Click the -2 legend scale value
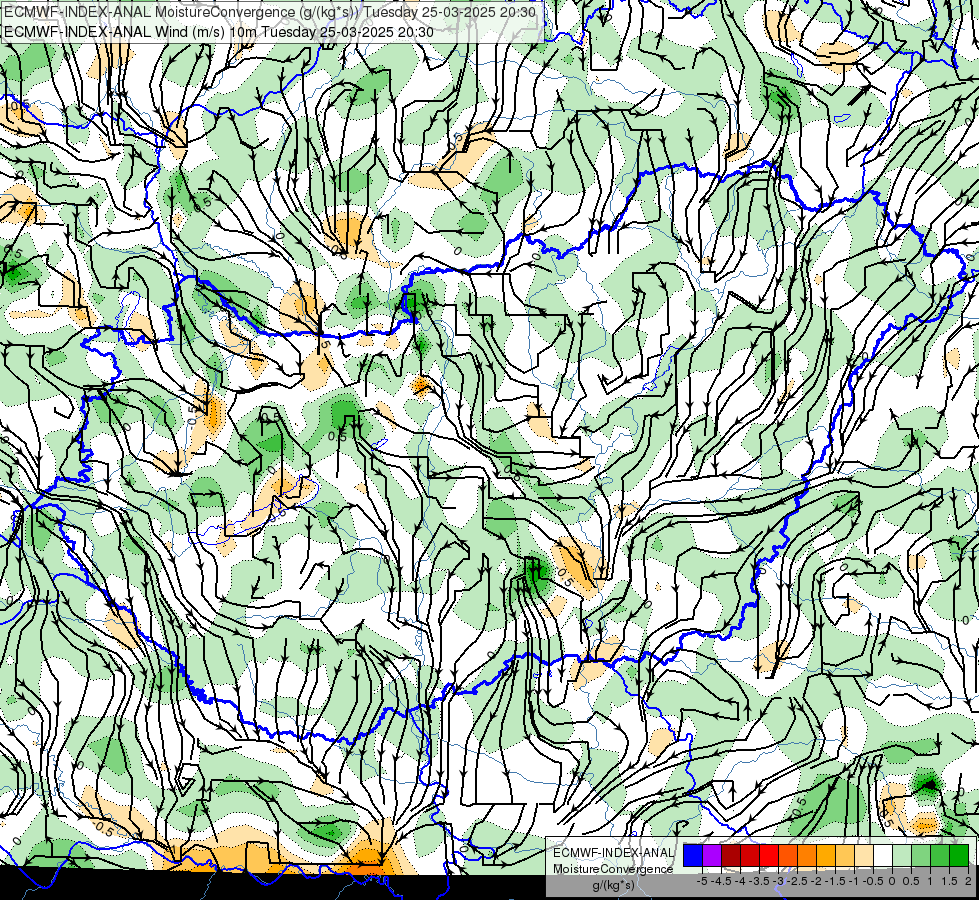979x900 pixels. point(816,881)
